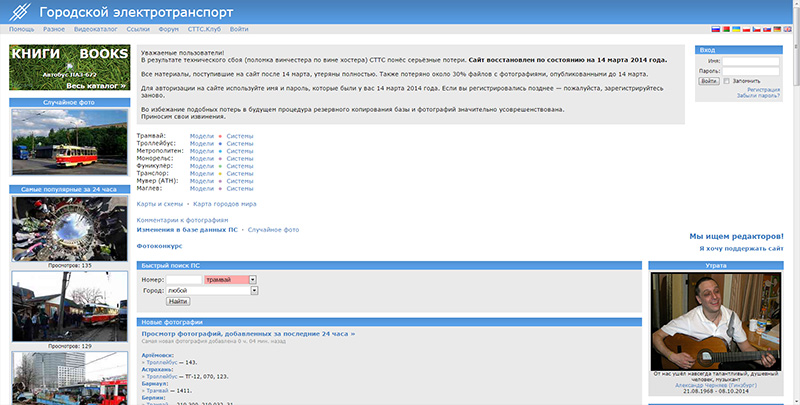The image size is (800, 405).
Task: Click the site logo in the header
Action: 19,12
